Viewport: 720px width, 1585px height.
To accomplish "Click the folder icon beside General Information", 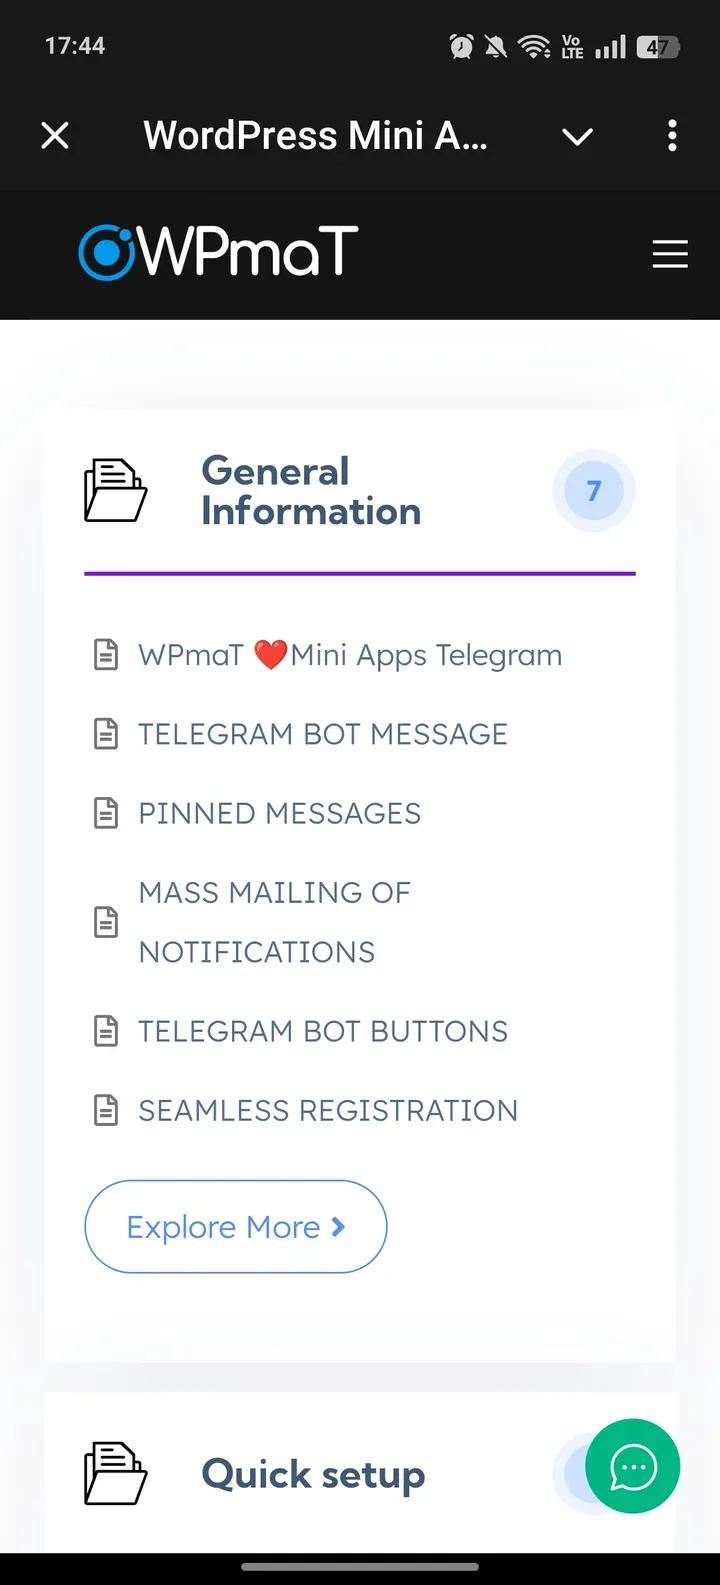I will coord(114,490).
